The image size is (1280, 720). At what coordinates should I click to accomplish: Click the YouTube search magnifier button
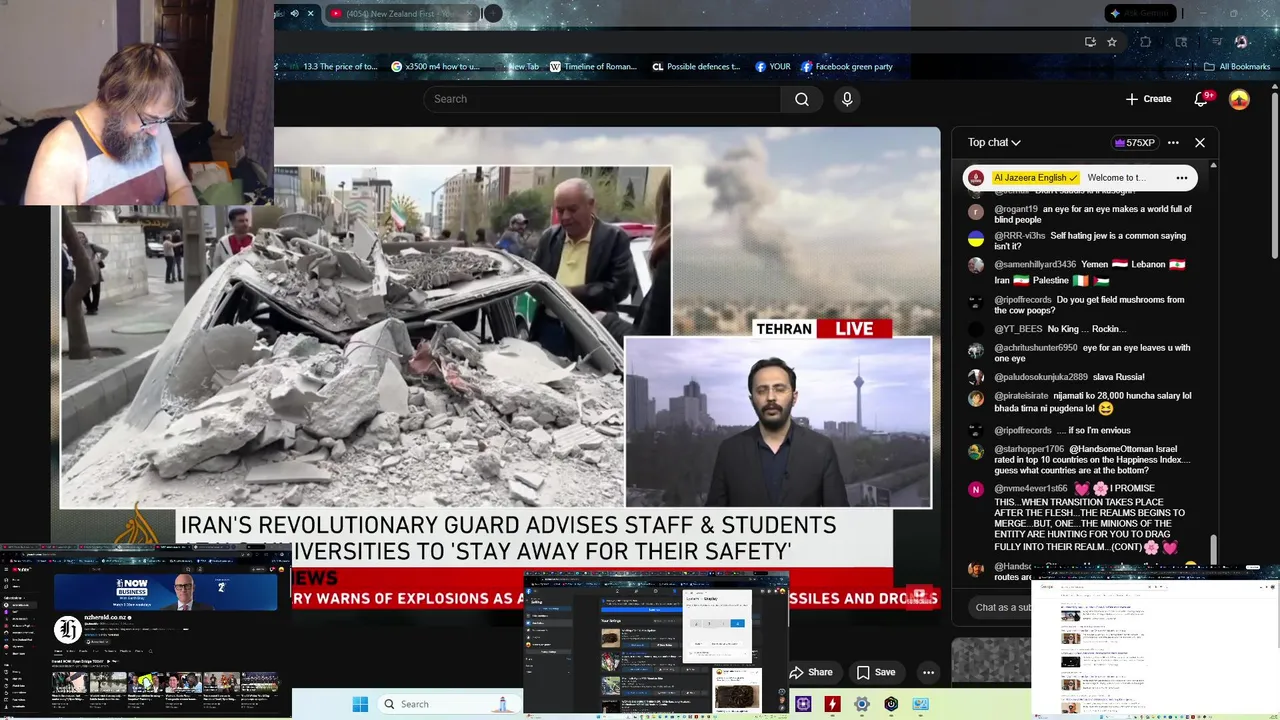tap(801, 99)
